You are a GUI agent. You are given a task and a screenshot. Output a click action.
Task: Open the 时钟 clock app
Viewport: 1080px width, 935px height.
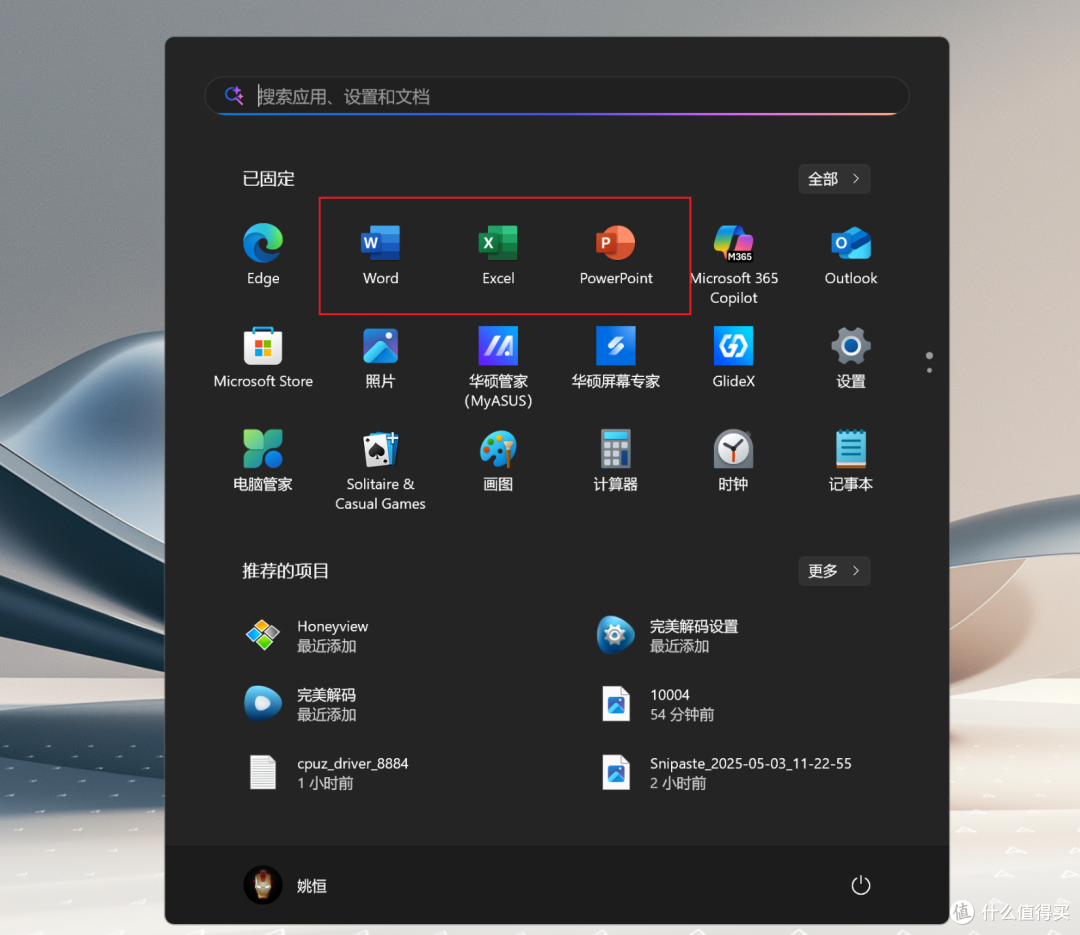(x=734, y=460)
